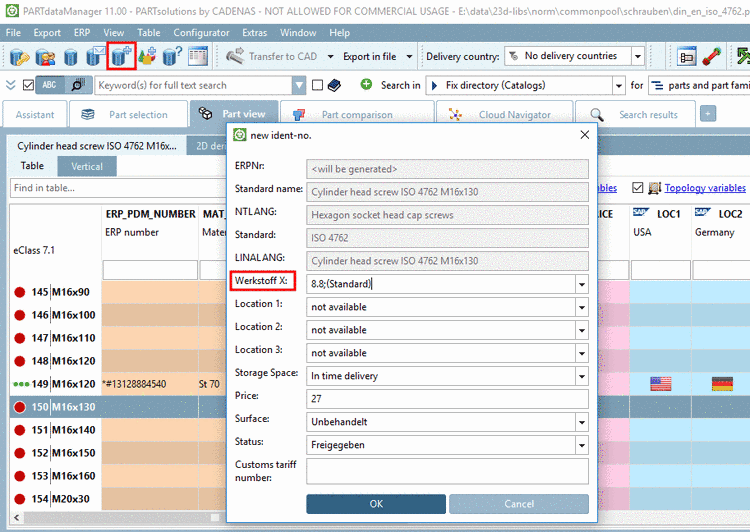Open the File menu
The image size is (750, 532).
(13, 33)
